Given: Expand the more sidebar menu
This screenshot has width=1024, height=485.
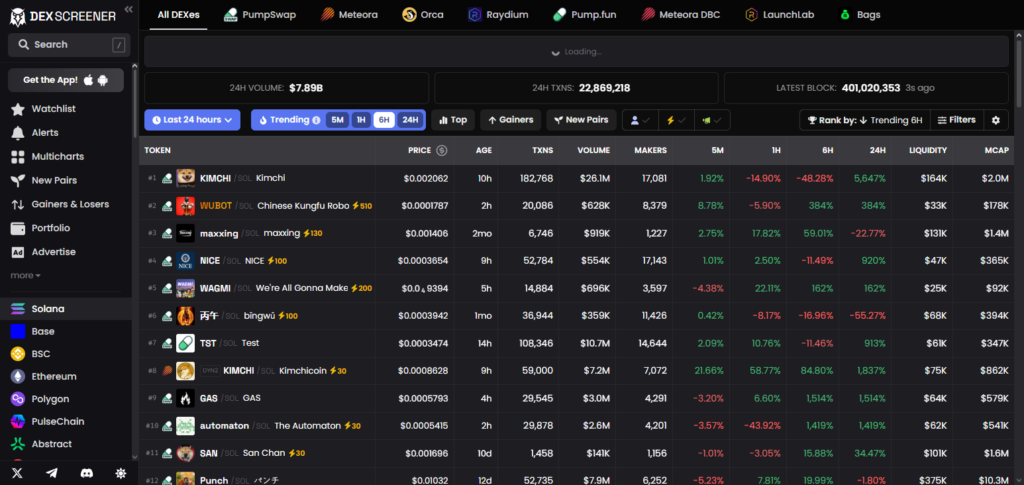Looking at the screenshot, I should pyautogui.click(x=25, y=275).
